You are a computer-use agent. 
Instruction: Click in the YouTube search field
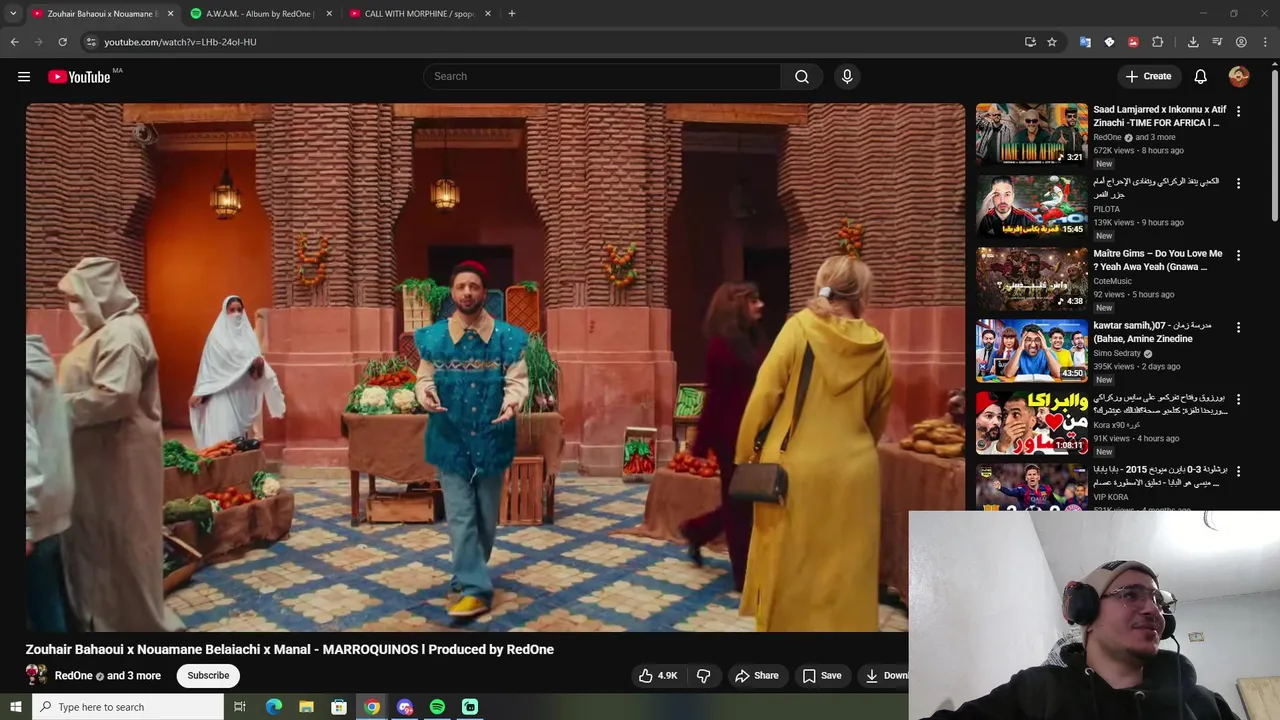pos(602,76)
